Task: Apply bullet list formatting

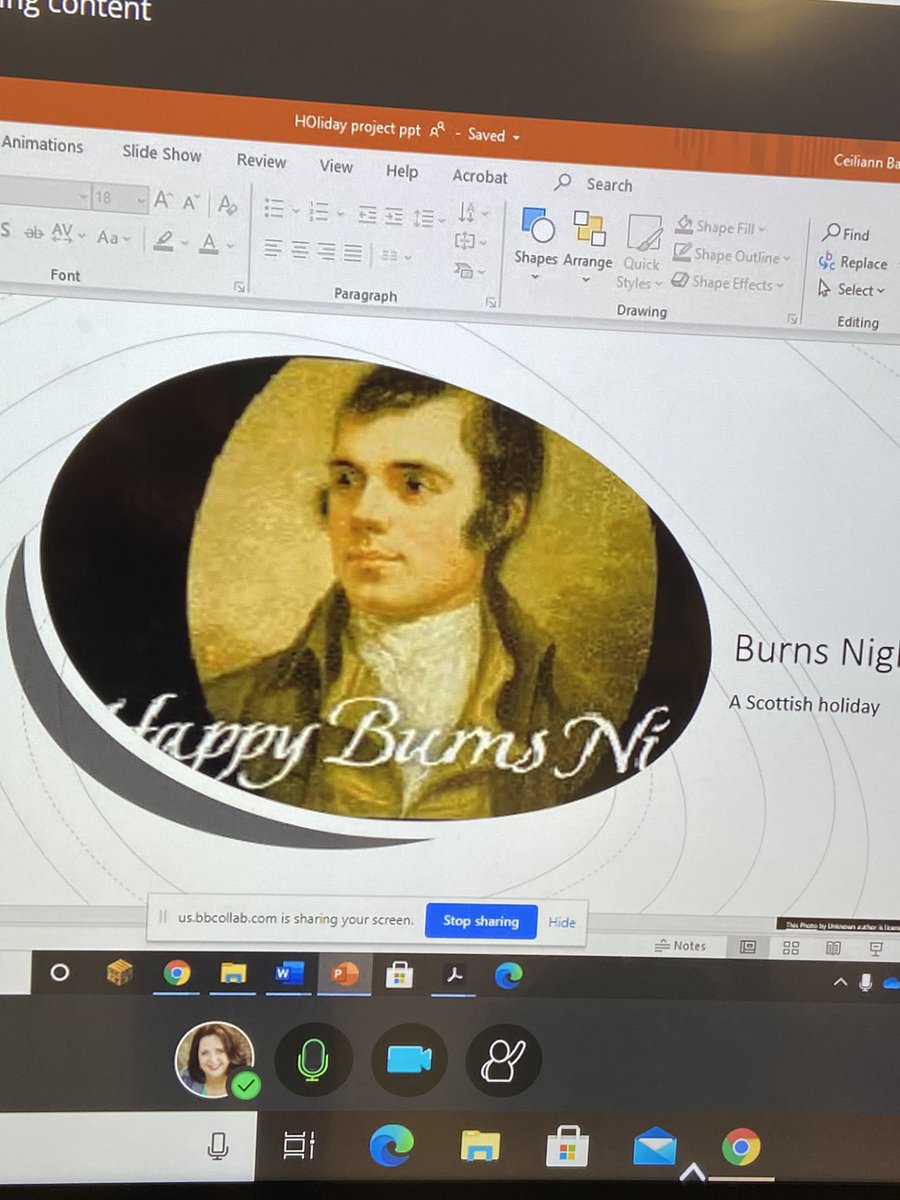Action: [x=274, y=208]
